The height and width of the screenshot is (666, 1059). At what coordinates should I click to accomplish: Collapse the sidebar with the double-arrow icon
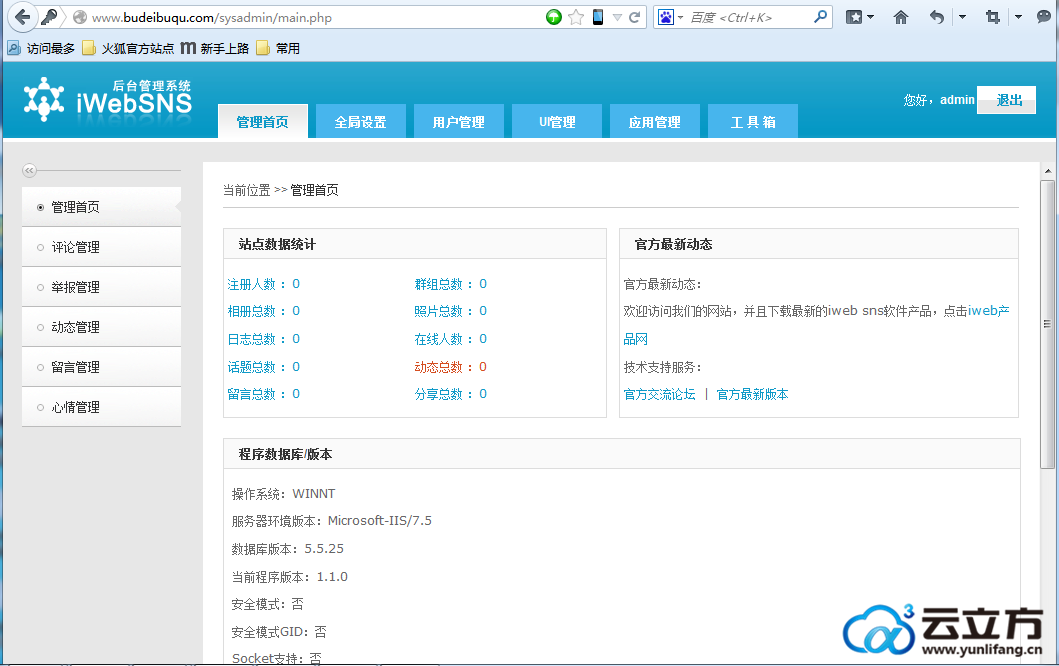click(29, 171)
